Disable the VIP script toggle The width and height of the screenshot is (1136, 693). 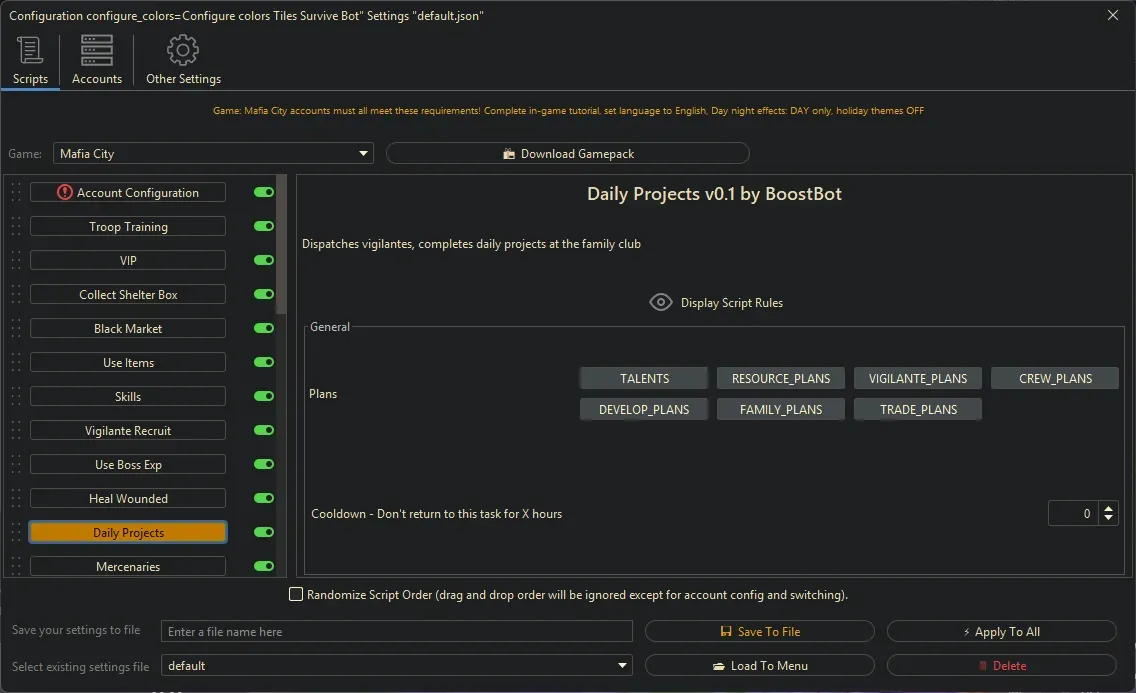click(x=264, y=260)
